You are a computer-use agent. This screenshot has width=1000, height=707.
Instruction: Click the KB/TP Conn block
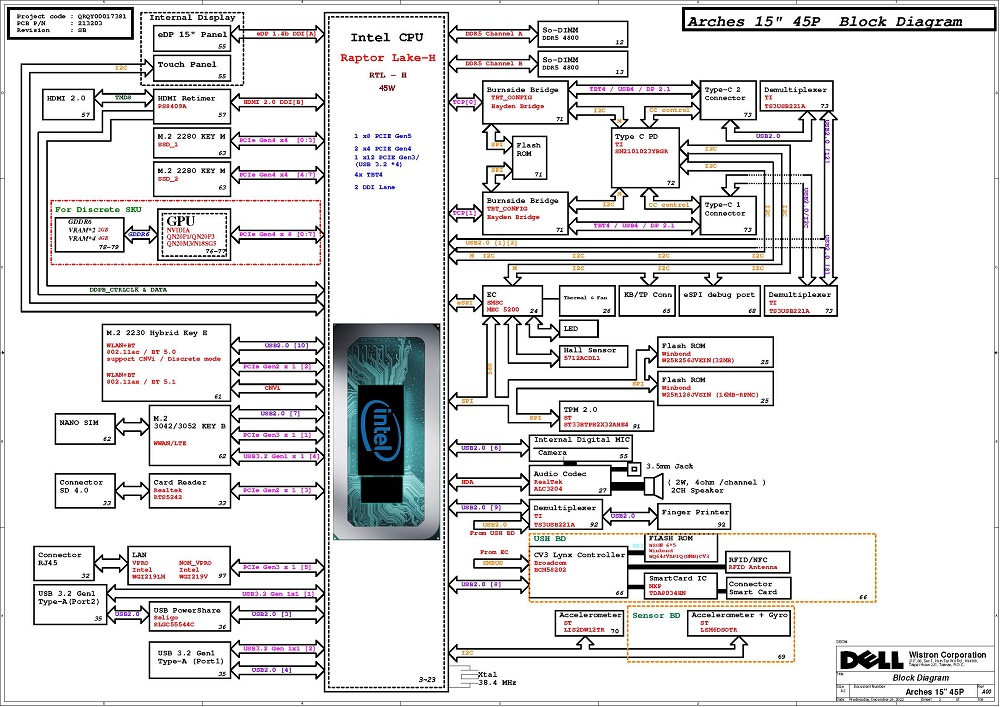tap(647, 301)
